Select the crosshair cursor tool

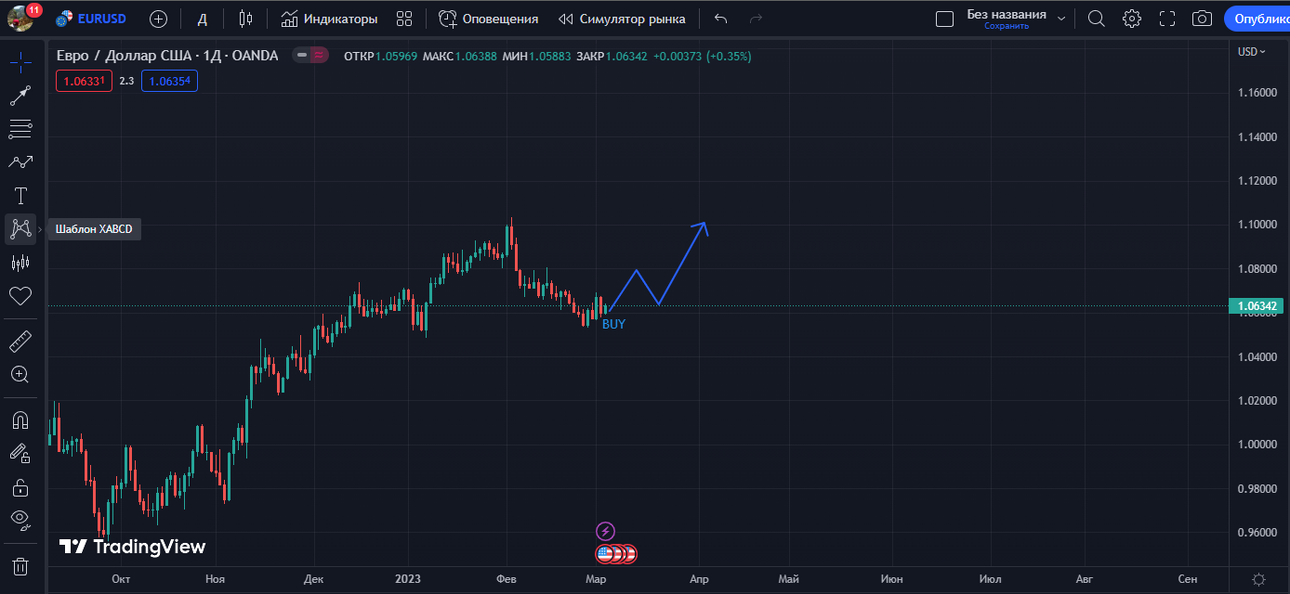pyautogui.click(x=20, y=63)
